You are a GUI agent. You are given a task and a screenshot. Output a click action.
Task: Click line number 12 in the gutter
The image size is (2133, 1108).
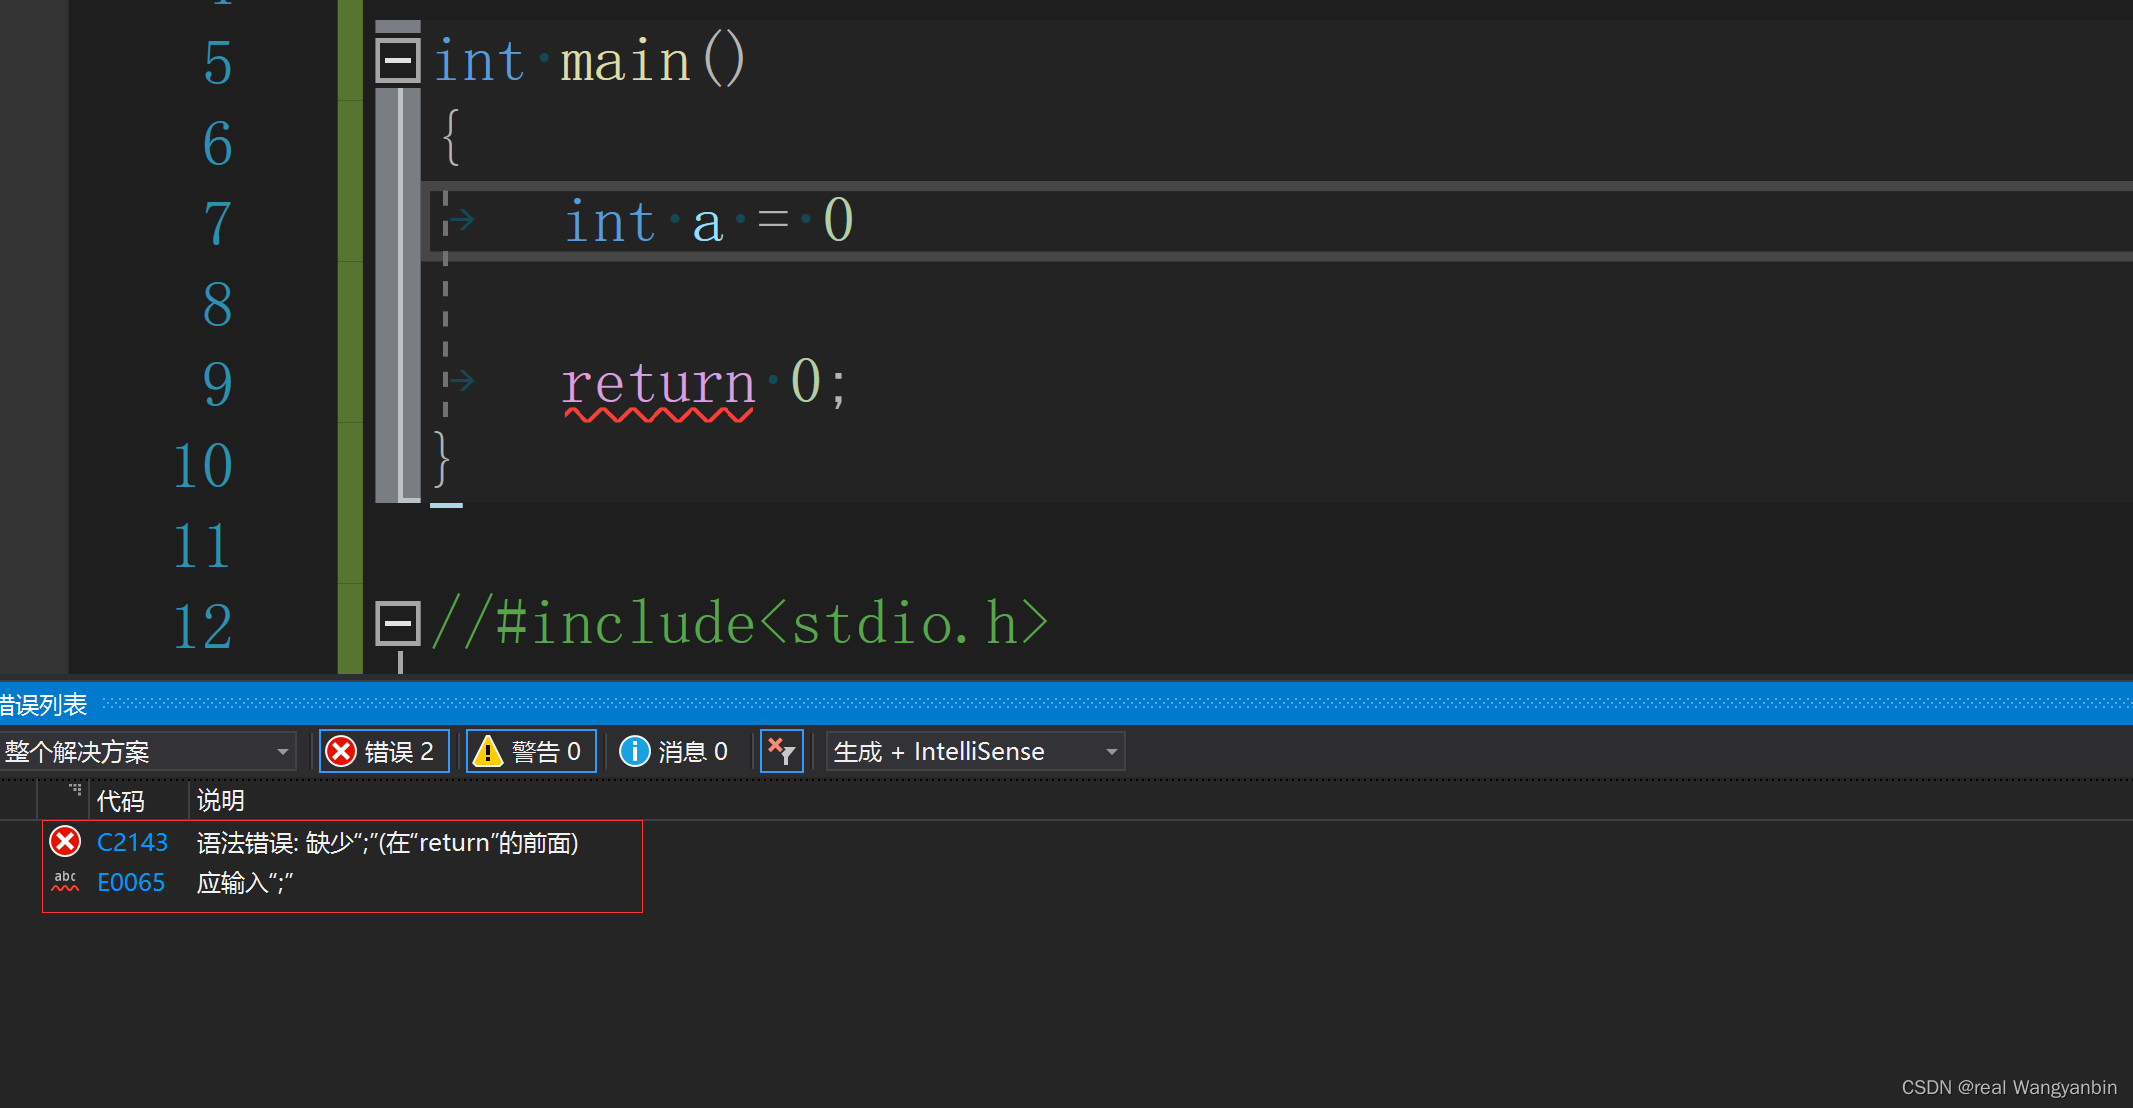coord(203,627)
